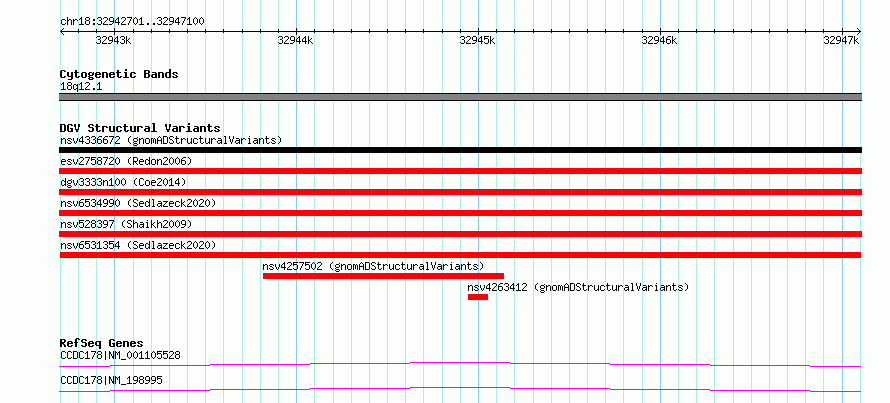Click the magenta line of CCDC178|NM_198995
The image size is (890, 403).
pos(460,389)
